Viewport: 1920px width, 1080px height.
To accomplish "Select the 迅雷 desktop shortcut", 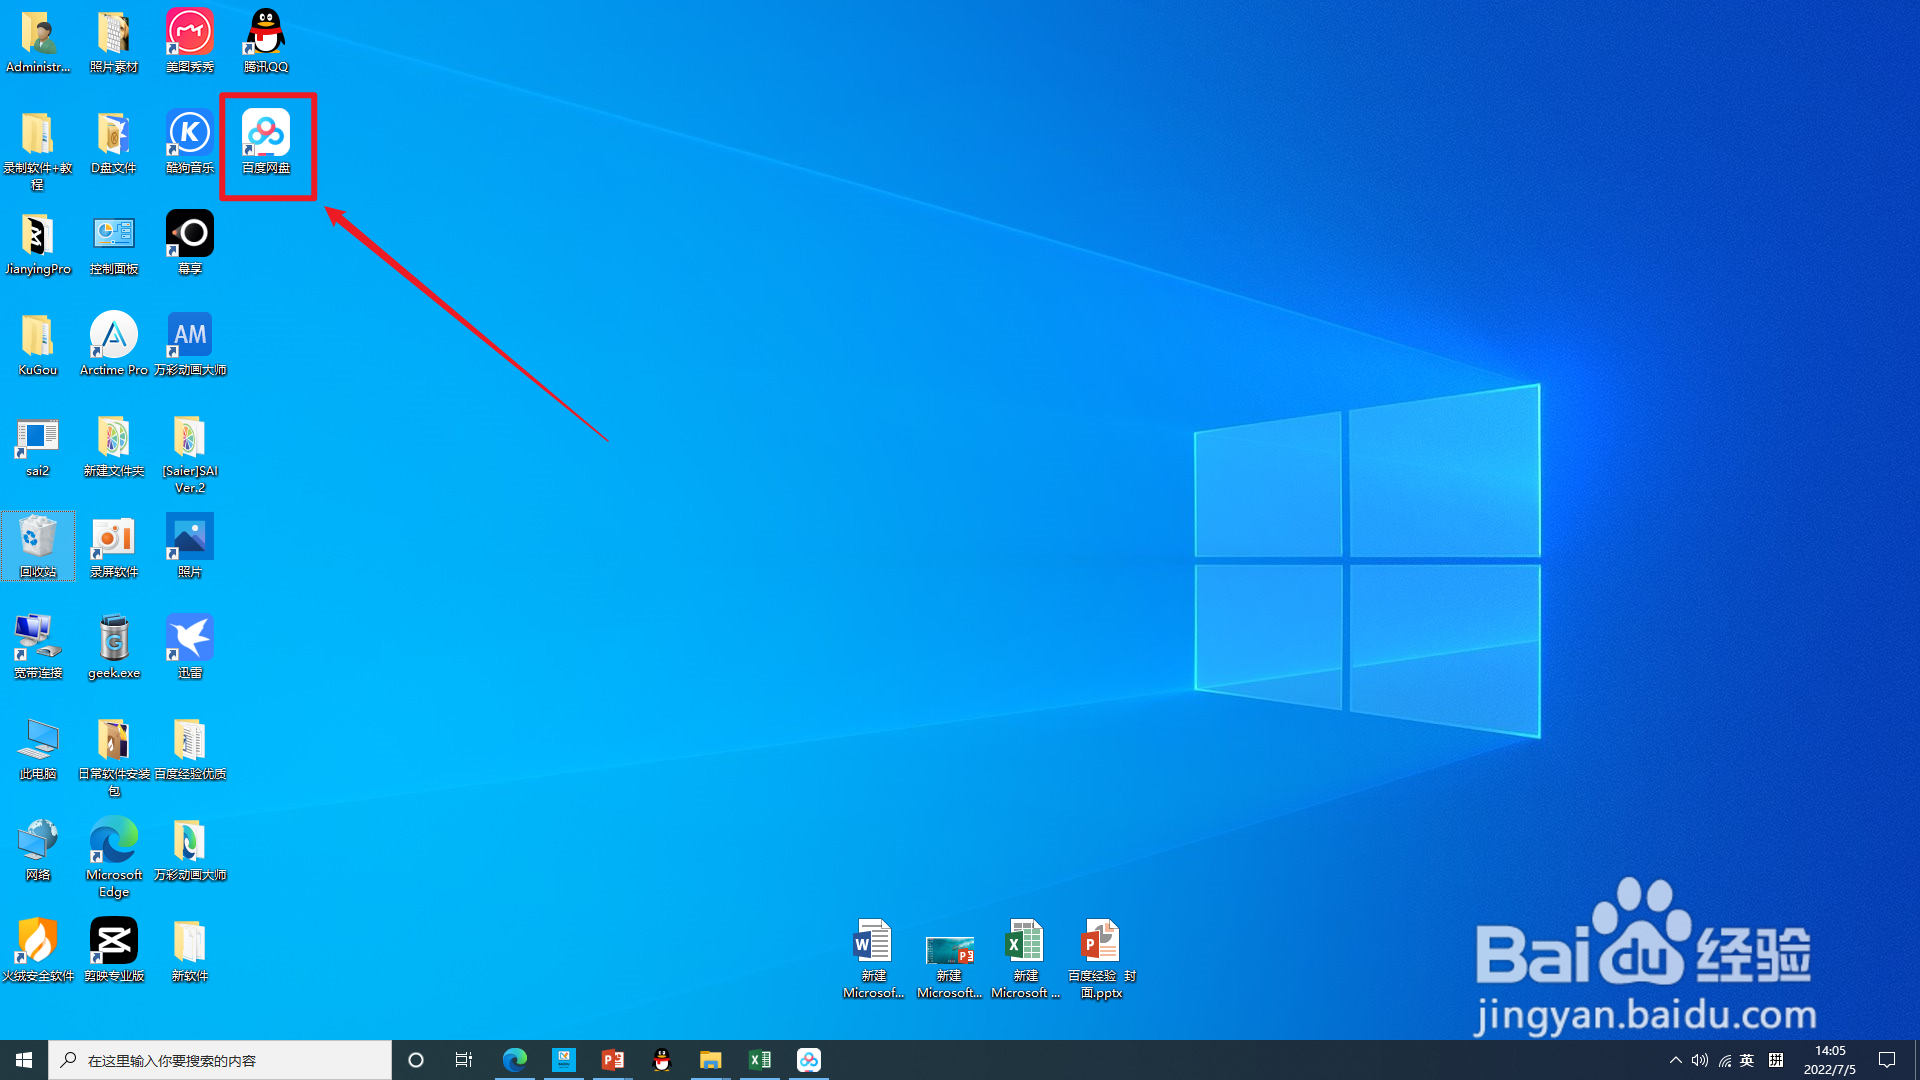I will coord(190,647).
